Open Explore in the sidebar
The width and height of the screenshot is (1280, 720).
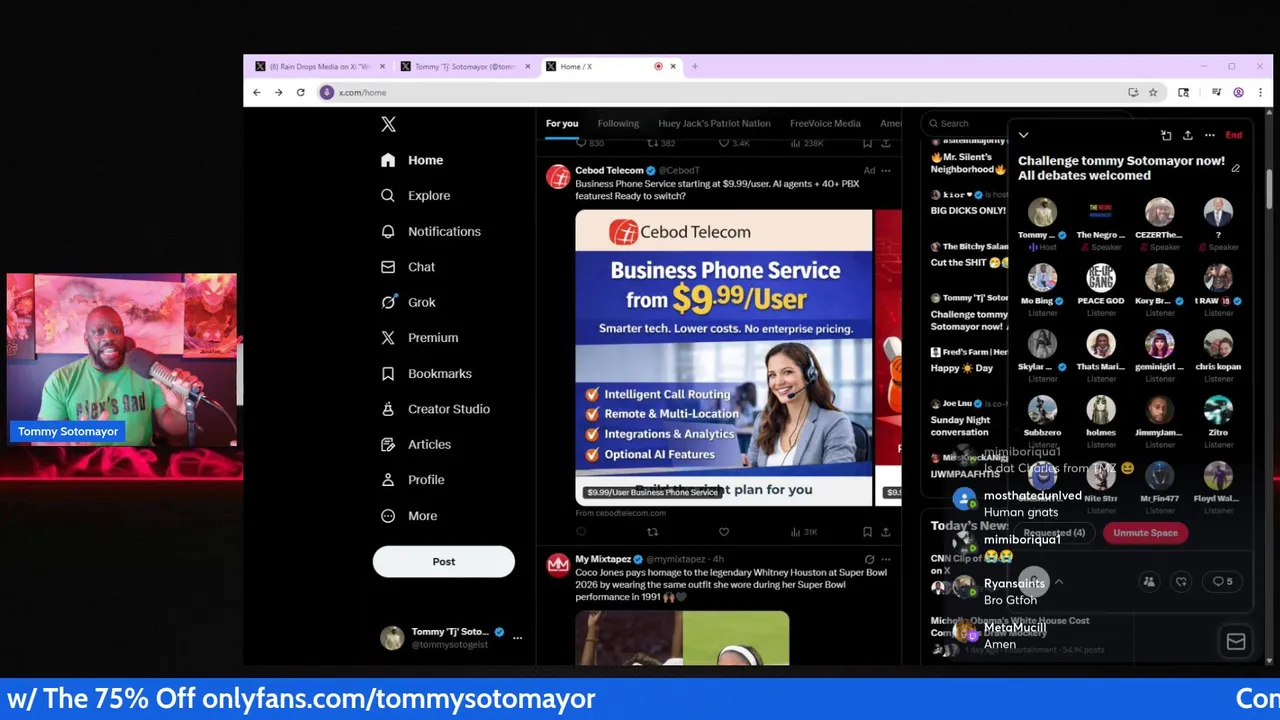415,195
